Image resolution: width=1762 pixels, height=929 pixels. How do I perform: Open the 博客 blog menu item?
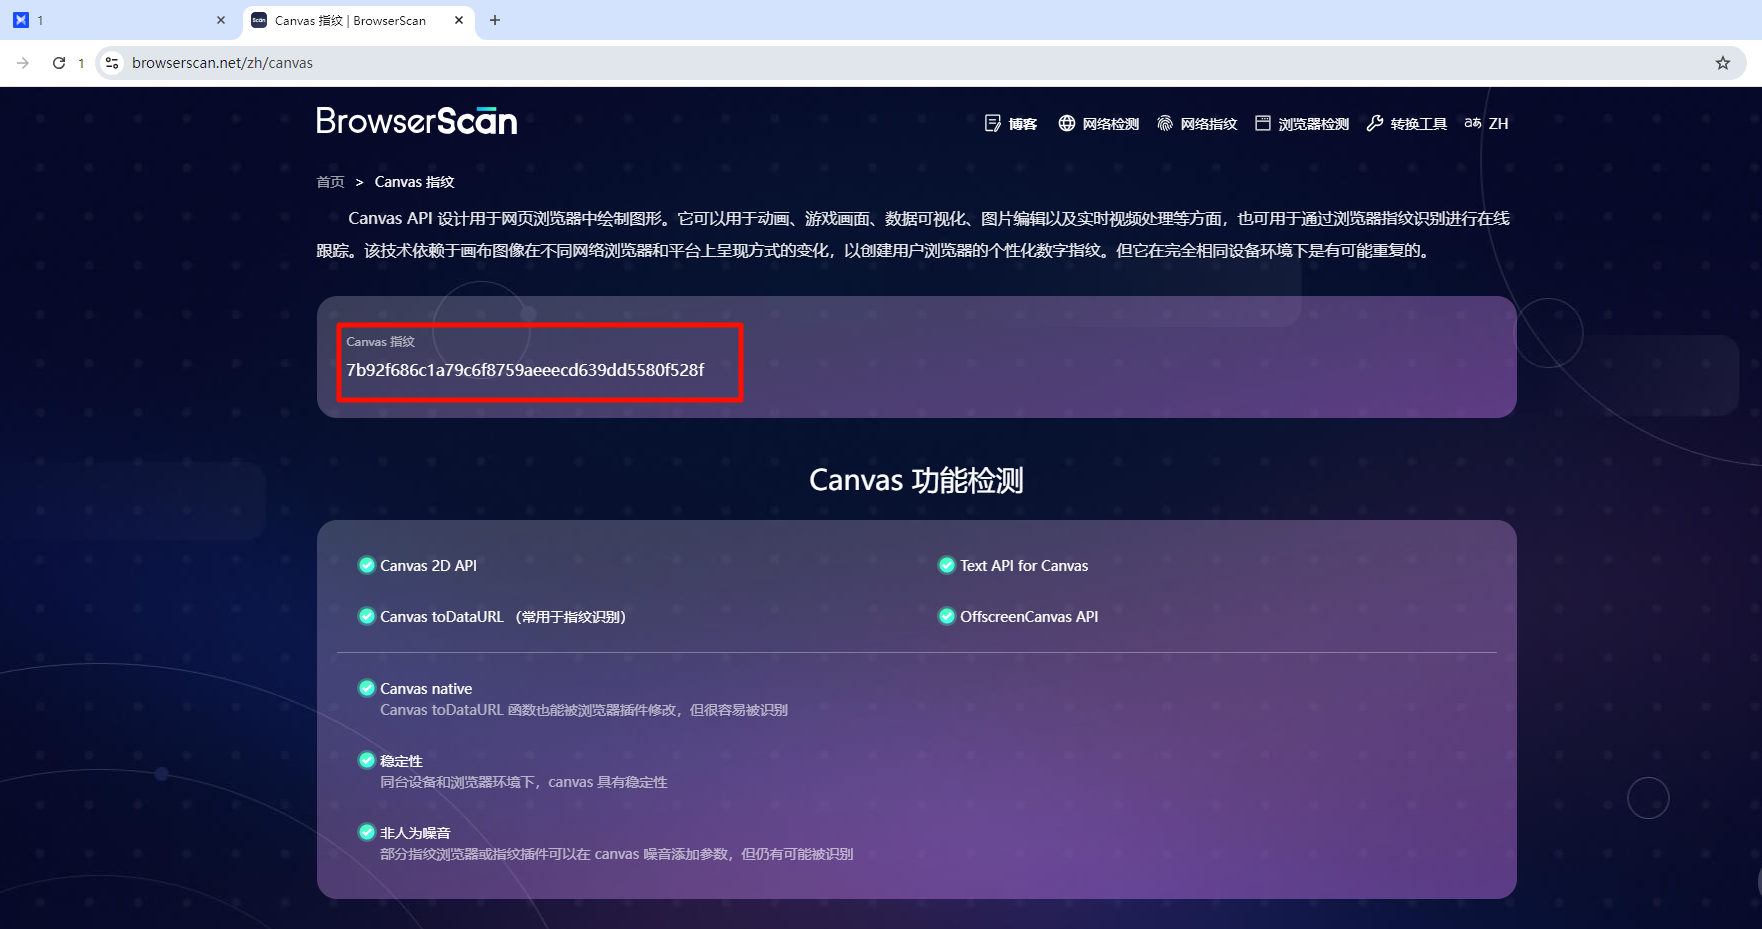coord(1011,124)
